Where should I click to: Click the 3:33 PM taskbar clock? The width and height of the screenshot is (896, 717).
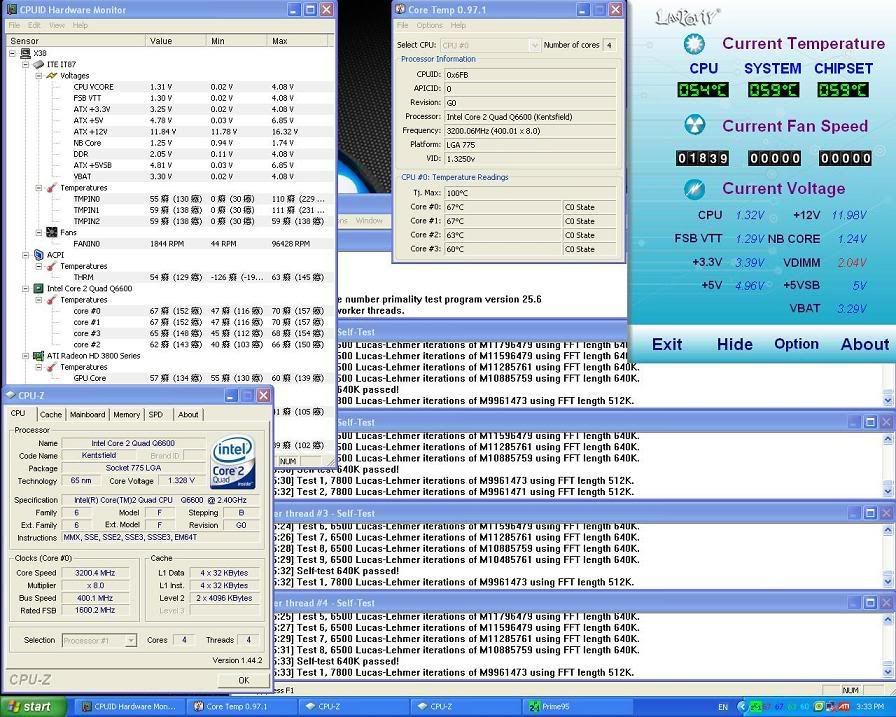tap(870, 707)
